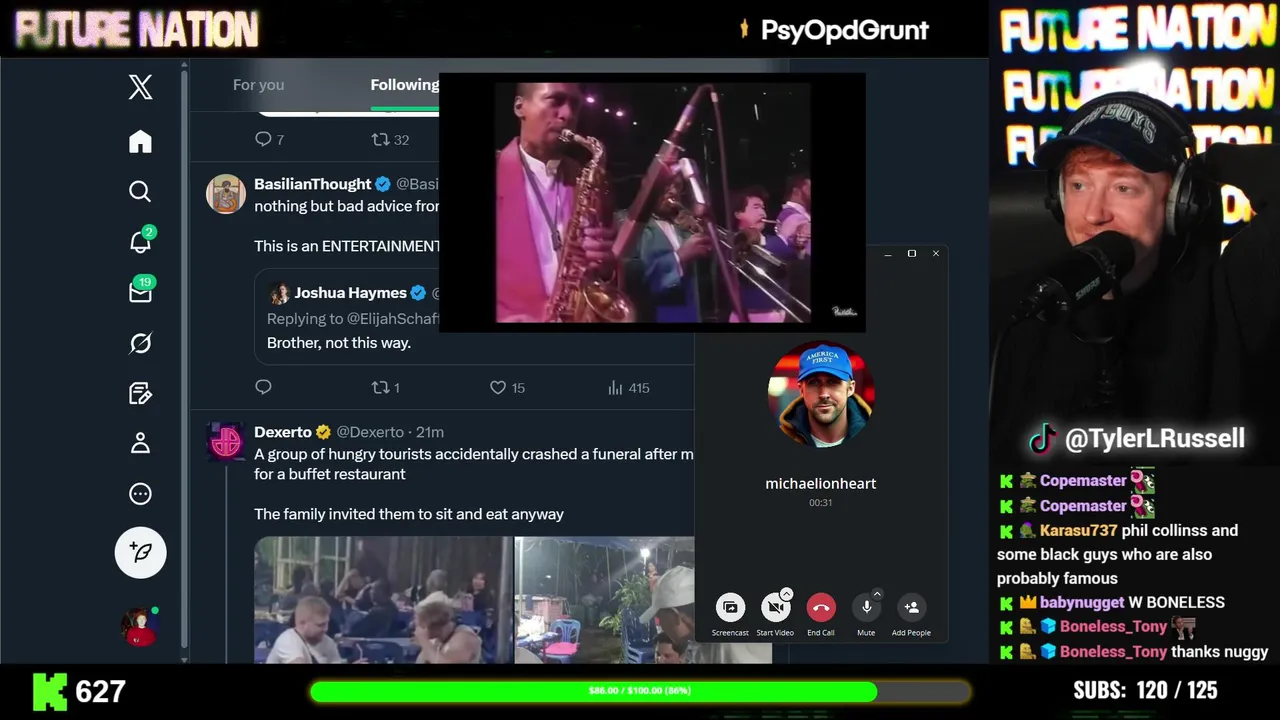
Task: Click the SUBS: 120 / 125 counter
Action: point(1145,690)
